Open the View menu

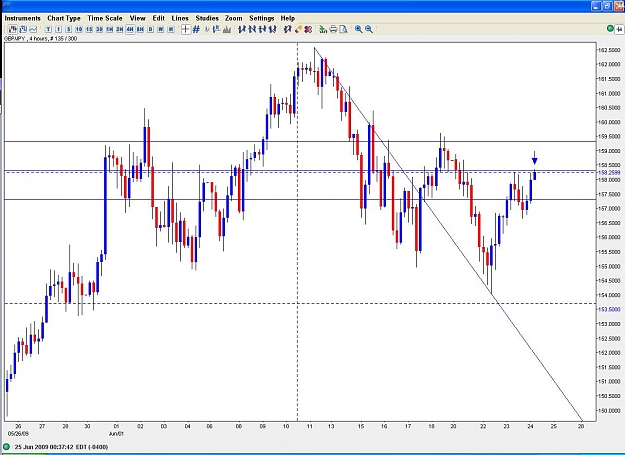point(138,18)
